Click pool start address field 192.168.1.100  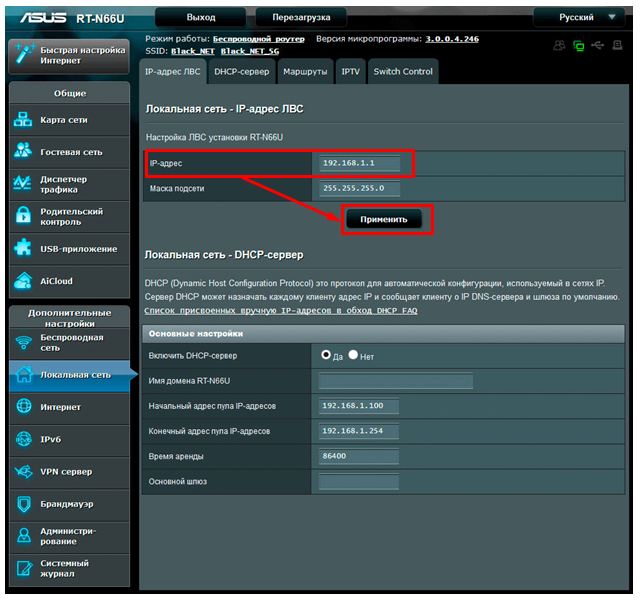[359, 406]
